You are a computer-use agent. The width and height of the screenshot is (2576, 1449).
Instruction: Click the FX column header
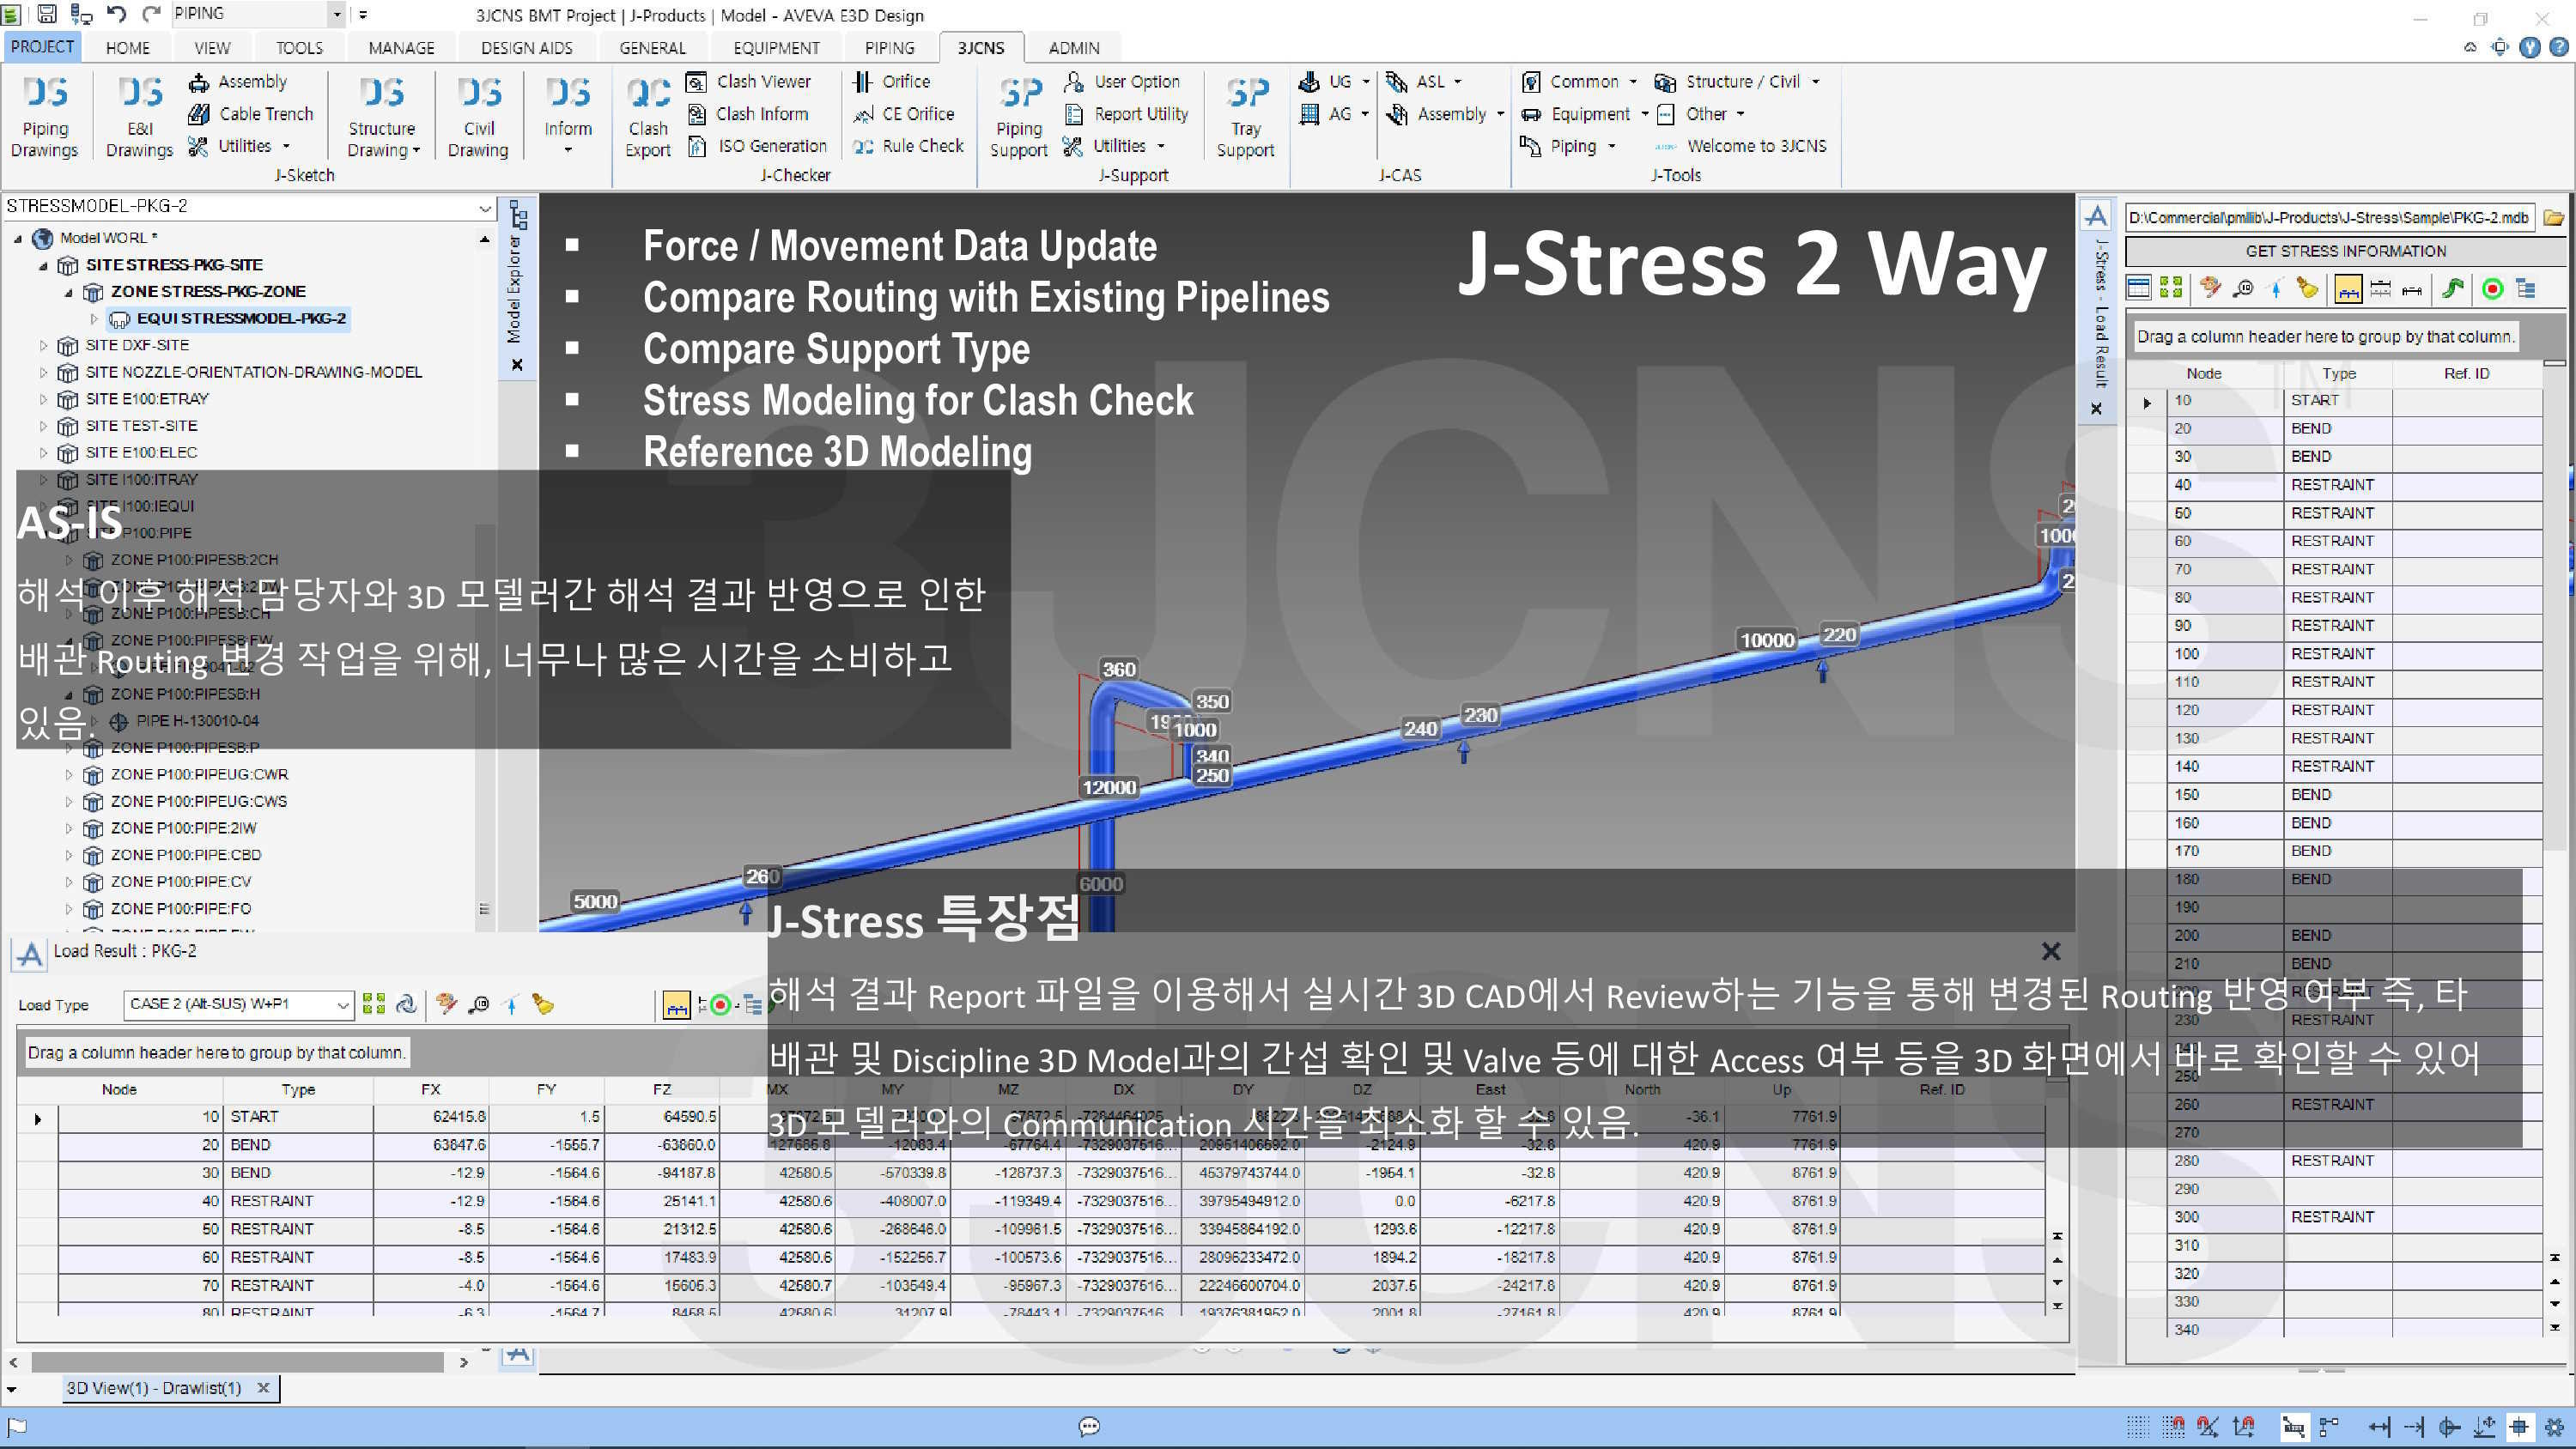430,1089
